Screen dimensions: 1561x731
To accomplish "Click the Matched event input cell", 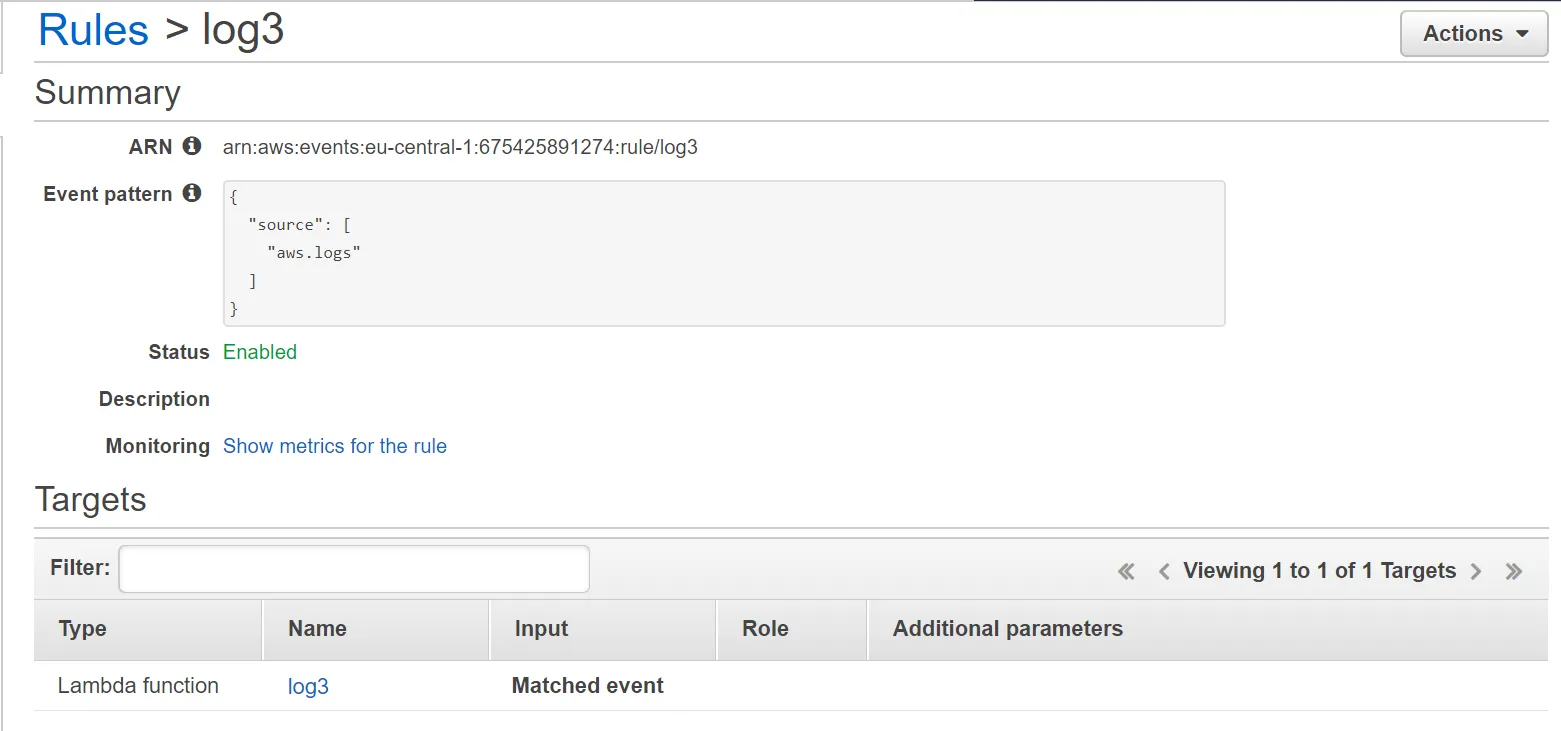I will click(587, 686).
